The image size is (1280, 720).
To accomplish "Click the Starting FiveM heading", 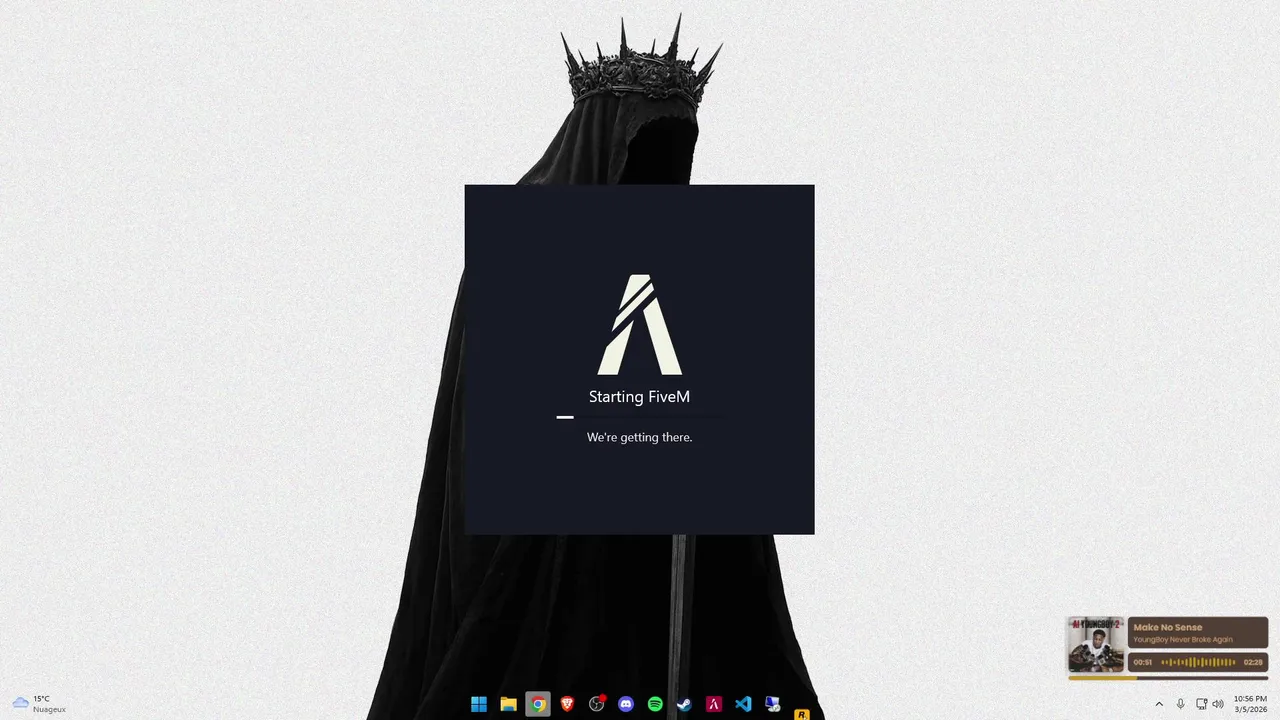I will 639,397.
